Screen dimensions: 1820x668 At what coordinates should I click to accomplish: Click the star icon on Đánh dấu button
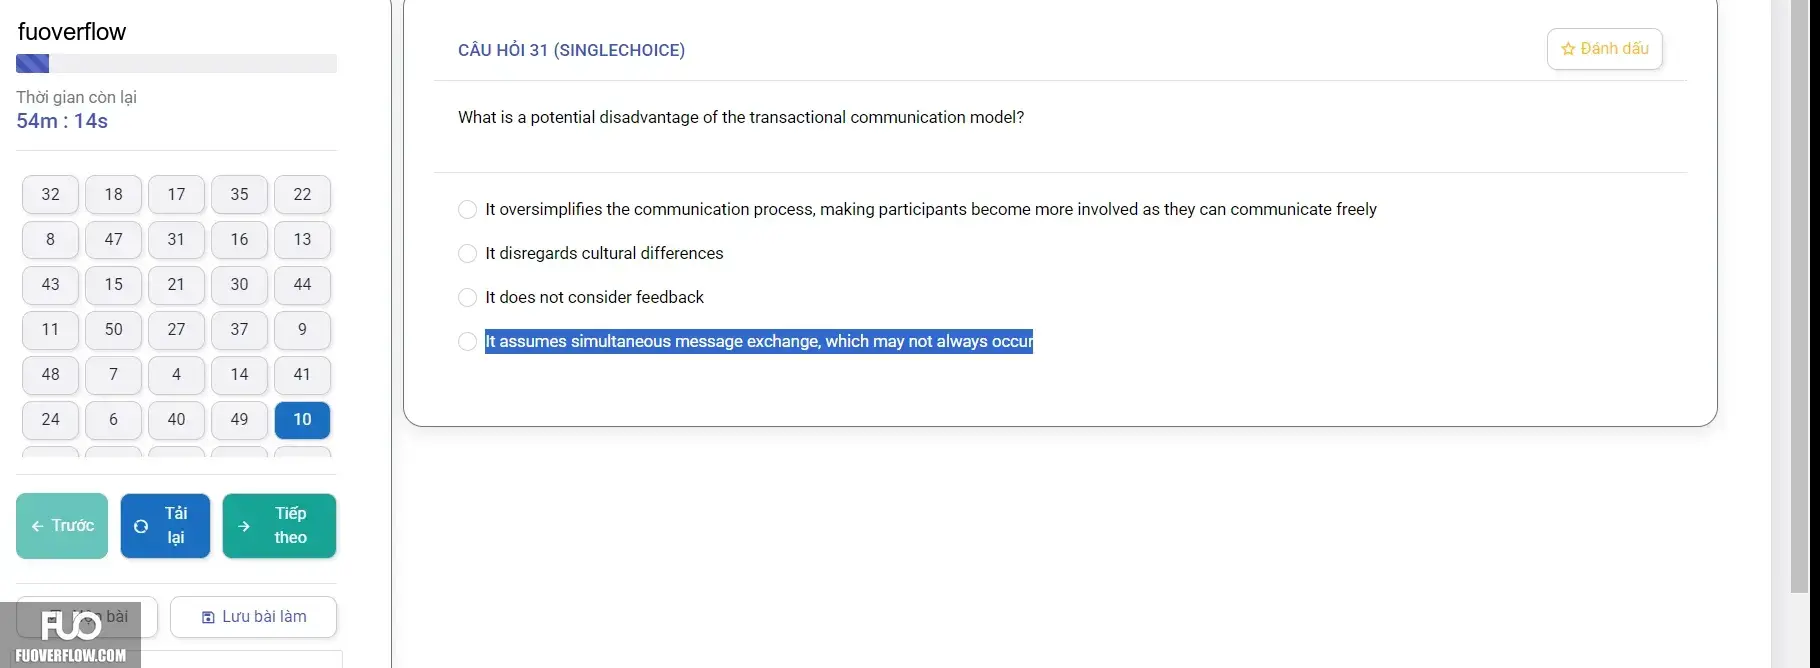(1568, 49)
